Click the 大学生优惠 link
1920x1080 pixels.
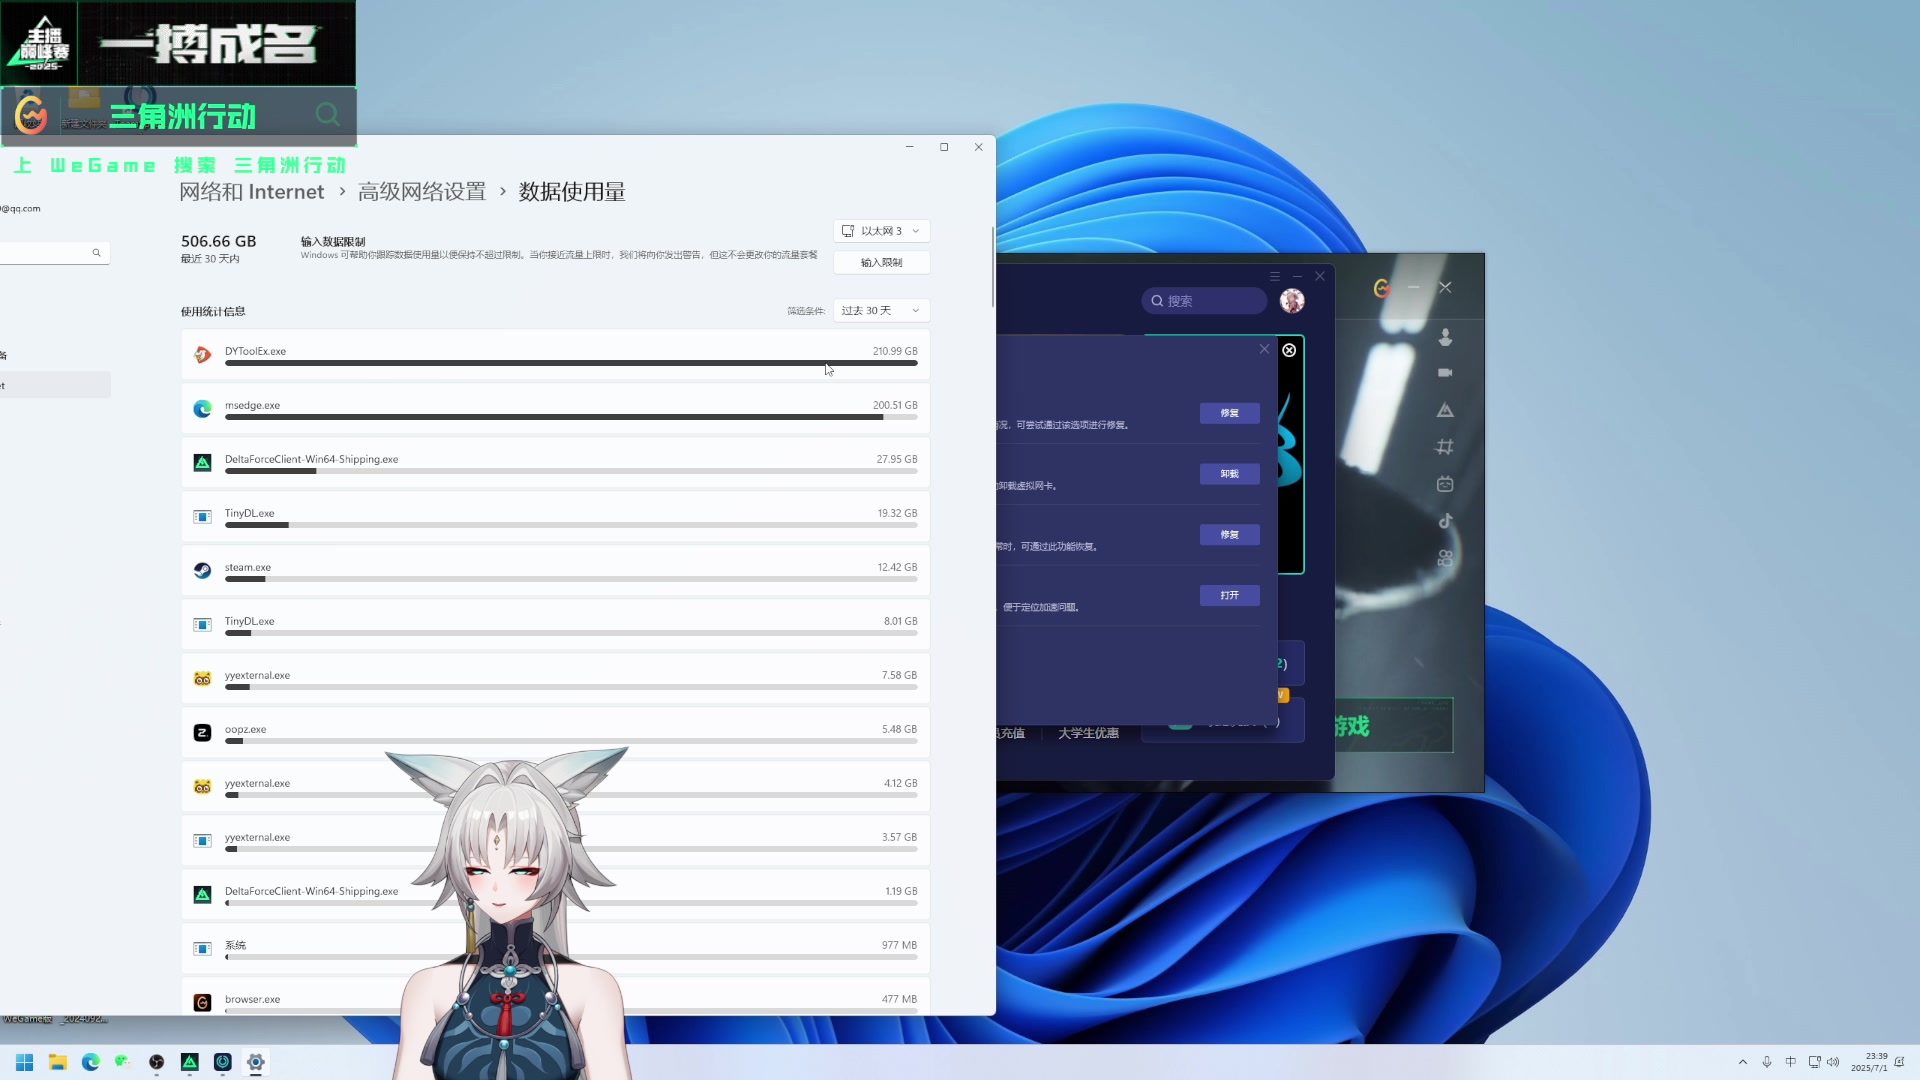(1088, 733)
